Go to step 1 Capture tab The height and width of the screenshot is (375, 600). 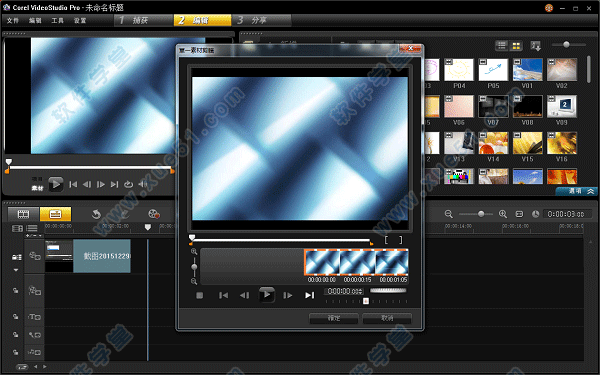[143, 20]
